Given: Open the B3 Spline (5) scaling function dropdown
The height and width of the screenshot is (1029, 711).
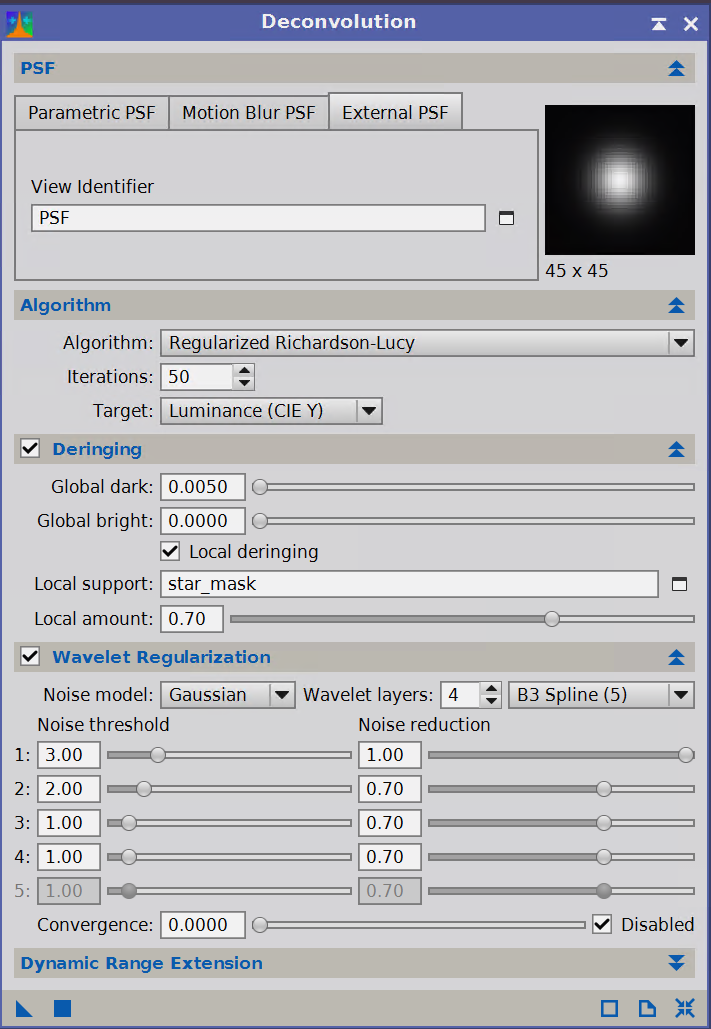Looking at the screenshot, I should tap(601, 695).
